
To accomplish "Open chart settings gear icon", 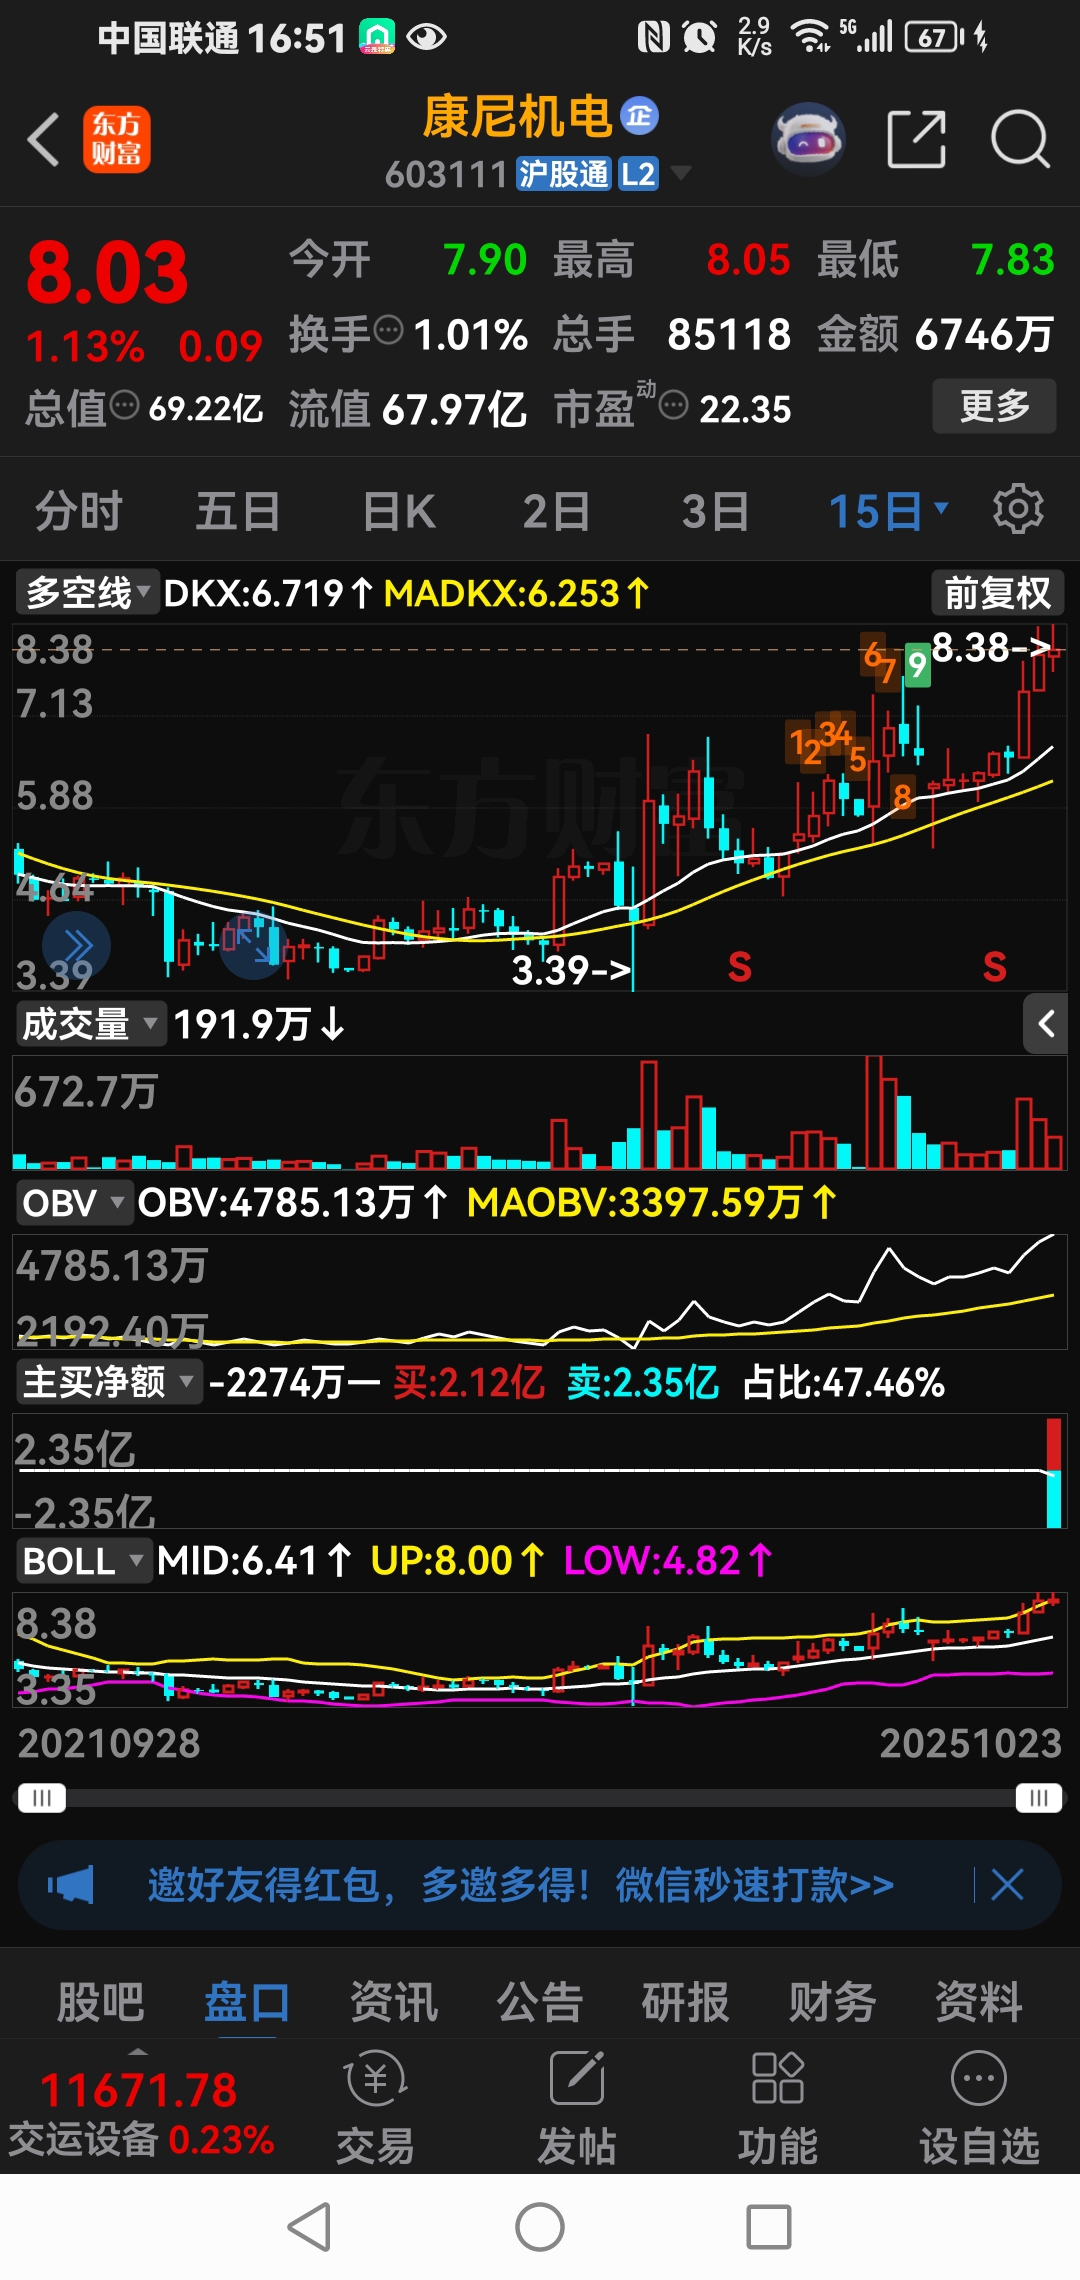I will point(1018,509).
